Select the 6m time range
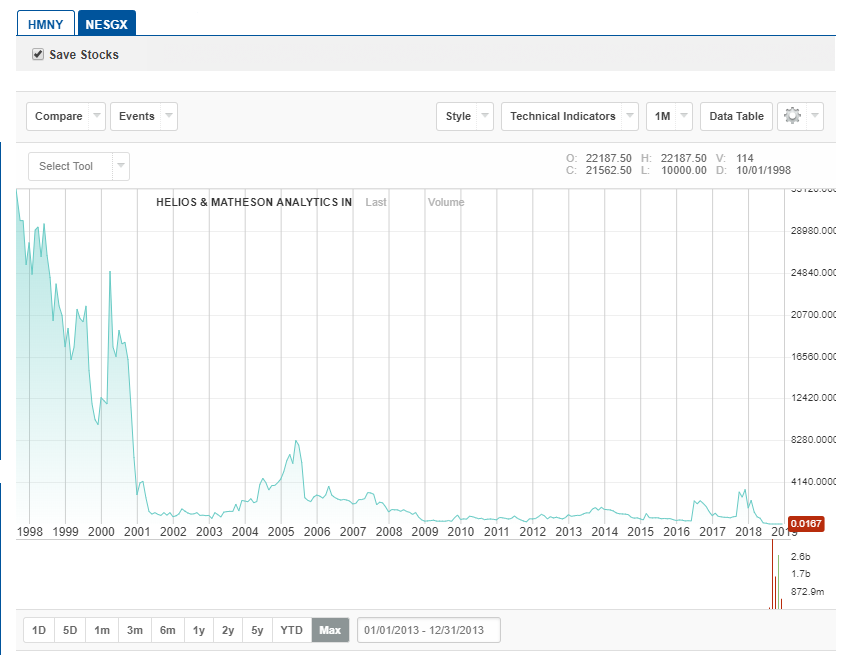This screenshot has height=655, width=851. 168,630
